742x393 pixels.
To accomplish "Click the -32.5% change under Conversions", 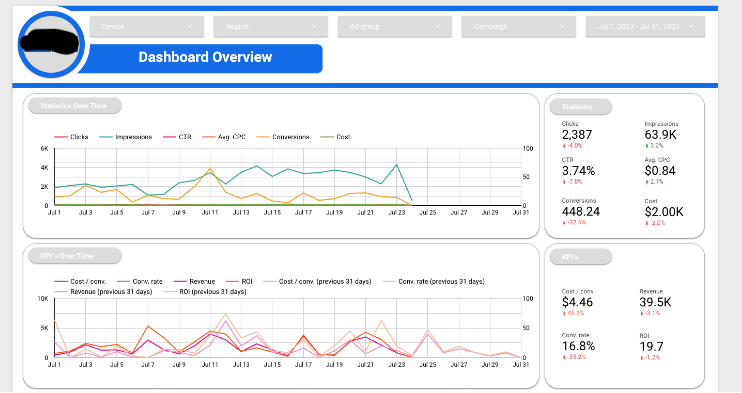I will click(x=574, y=223).
